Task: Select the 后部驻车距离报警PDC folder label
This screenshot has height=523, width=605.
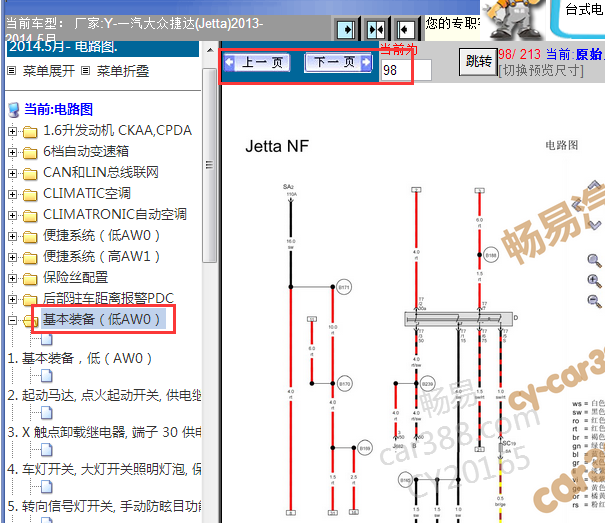Action: 108,298
